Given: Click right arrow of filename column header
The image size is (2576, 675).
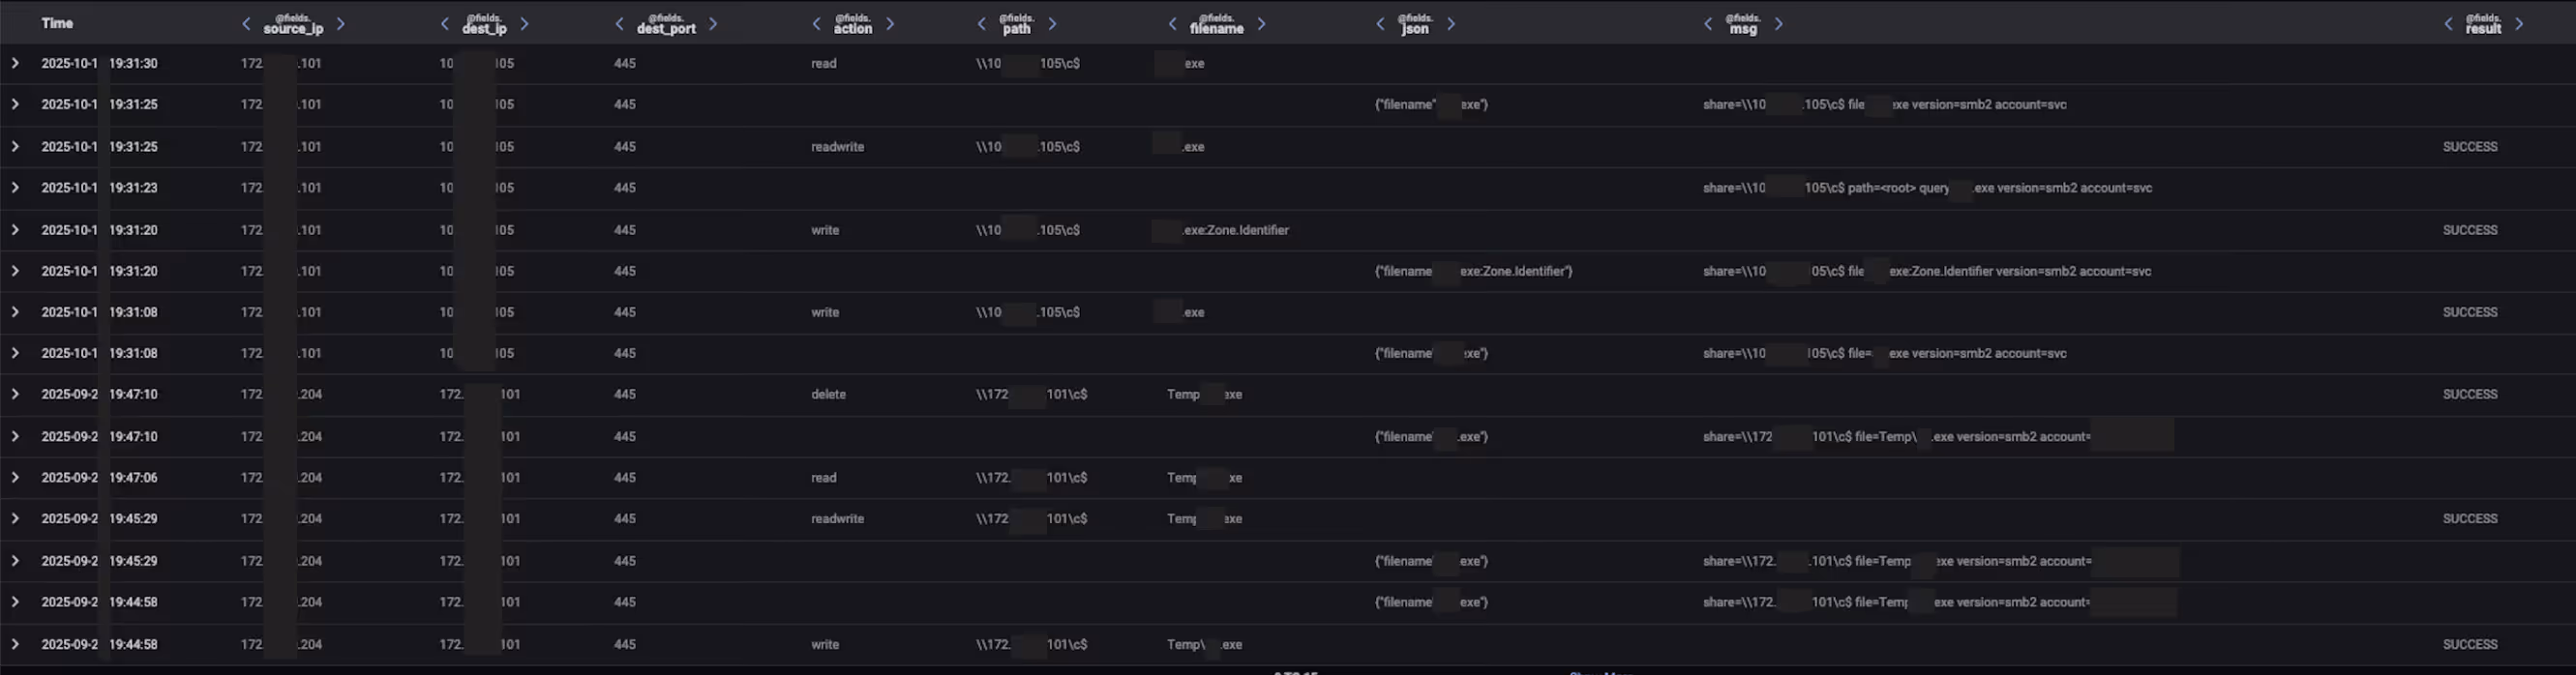Looking at the screenshot, I should (1261, 24).
